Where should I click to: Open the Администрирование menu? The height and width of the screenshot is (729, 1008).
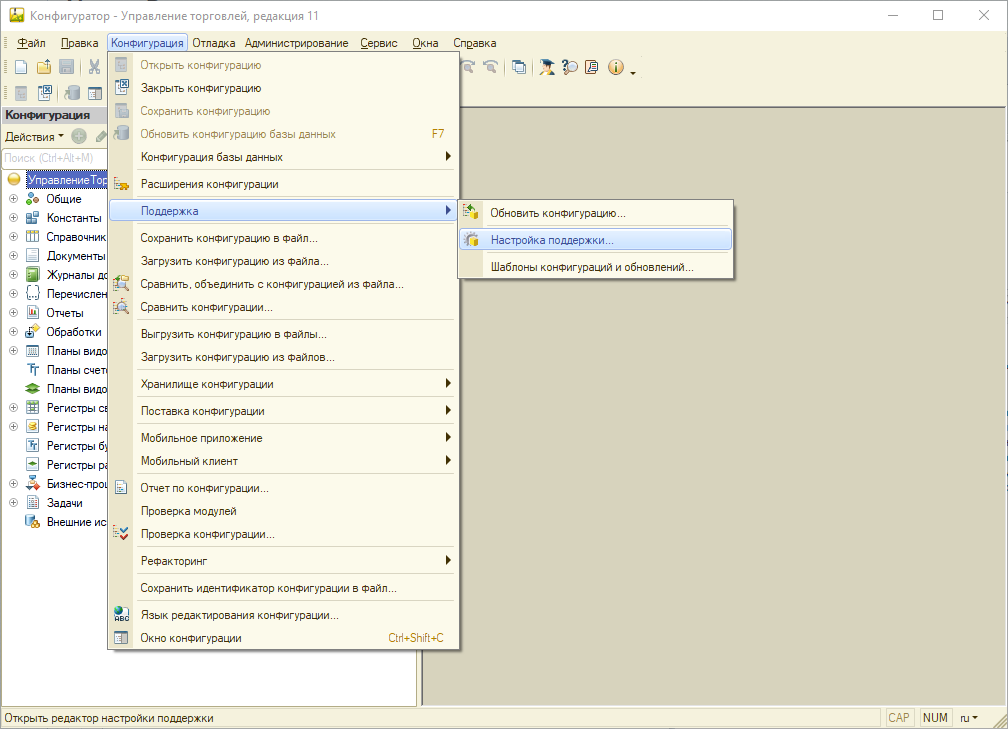pyautogui.click(x=296, y=43)
